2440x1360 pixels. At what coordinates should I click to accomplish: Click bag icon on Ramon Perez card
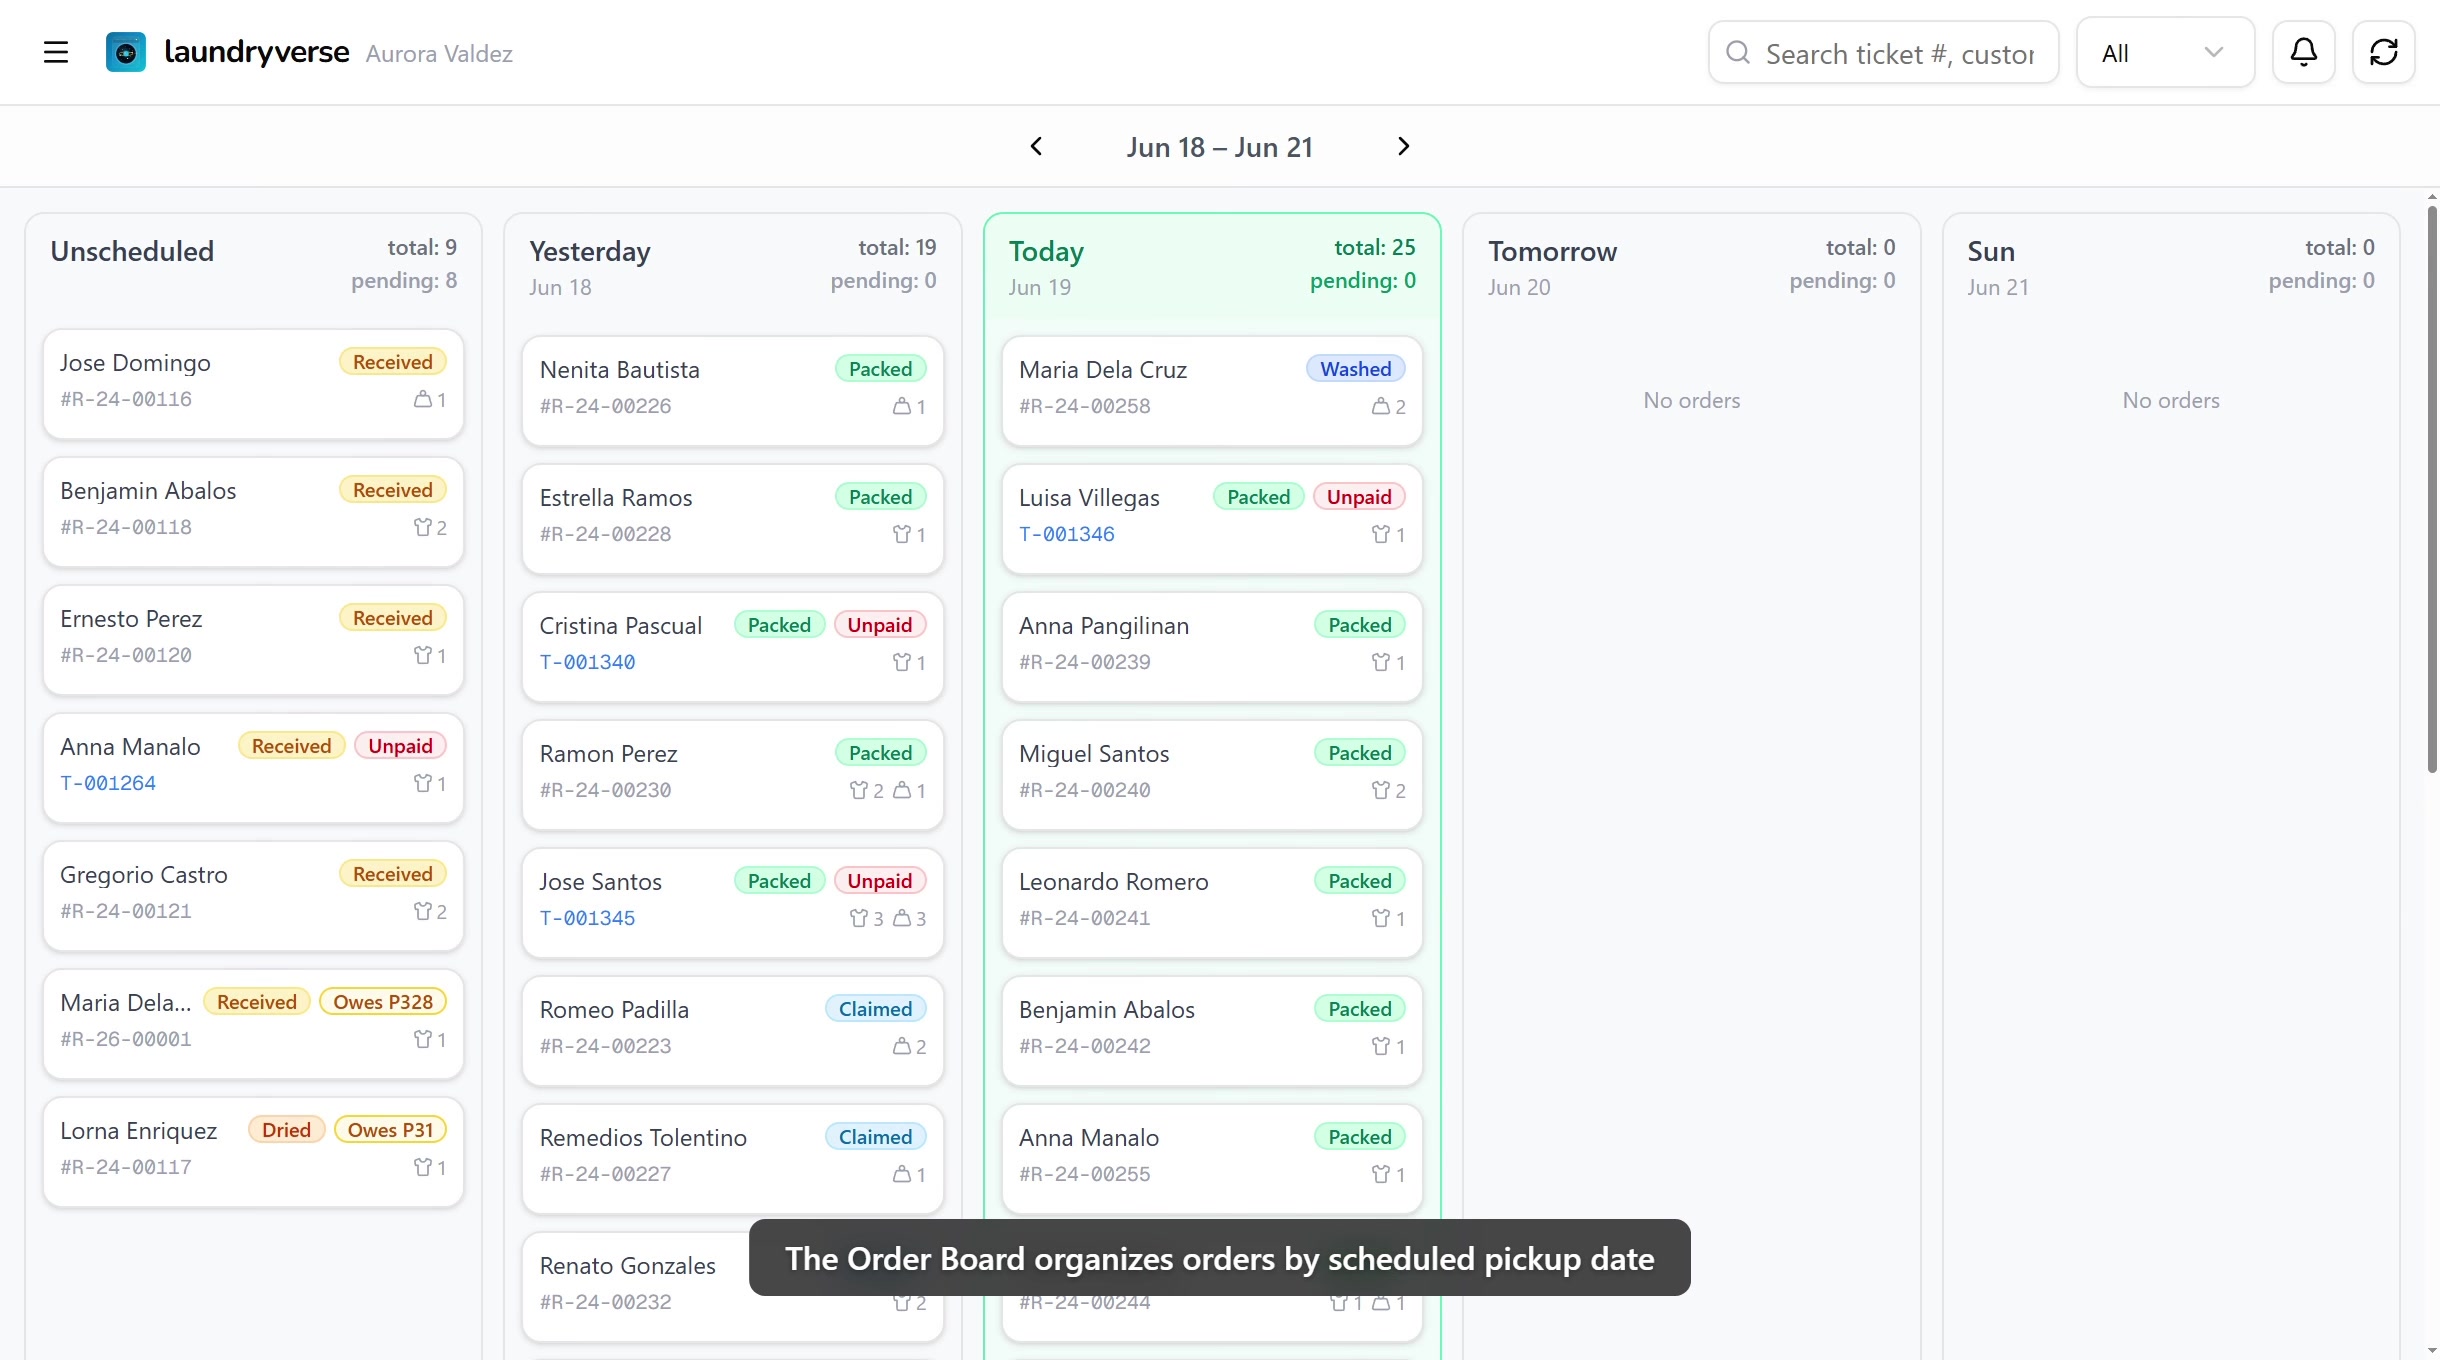pos(902,790)
